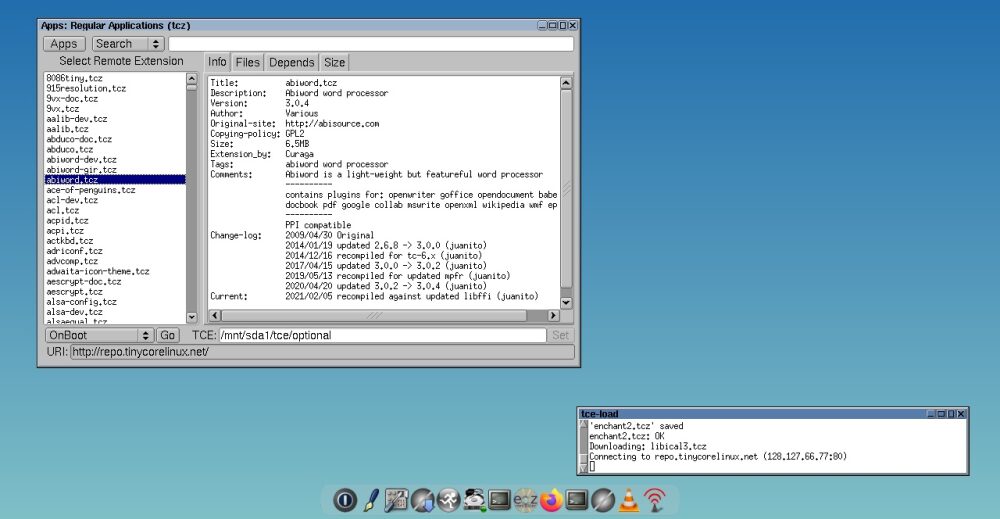
Task: Switch to the Files tab
Action: pyautogui.click(x=247, y=62)
